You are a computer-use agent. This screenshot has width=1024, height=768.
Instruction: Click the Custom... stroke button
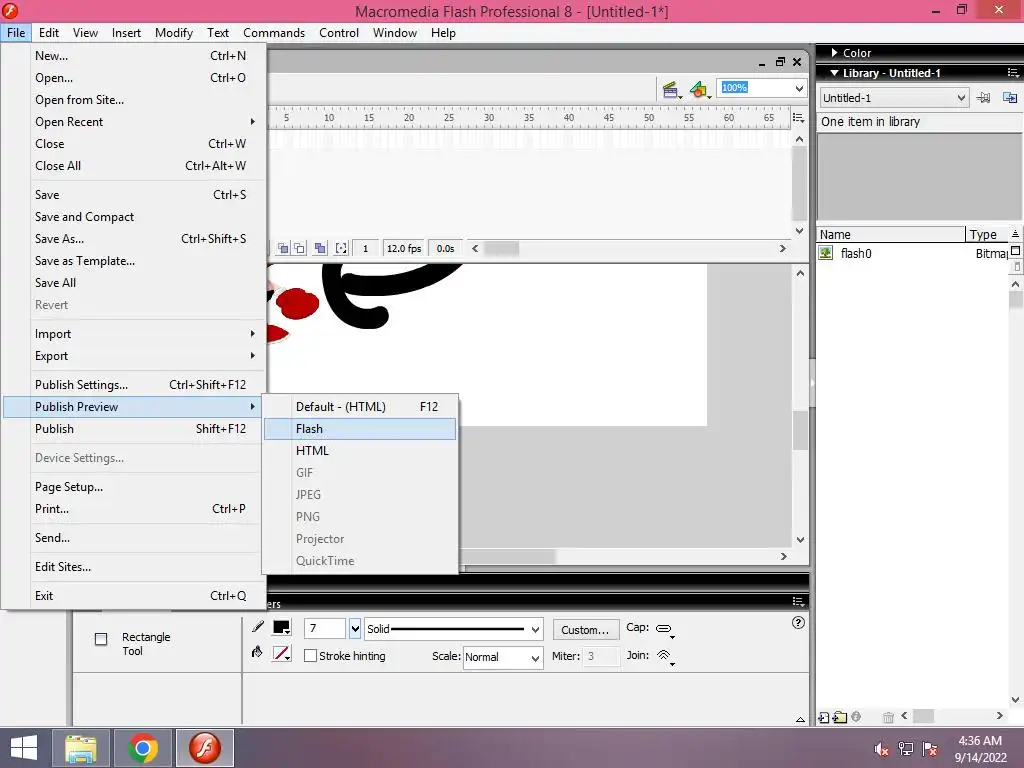(585, 630)
